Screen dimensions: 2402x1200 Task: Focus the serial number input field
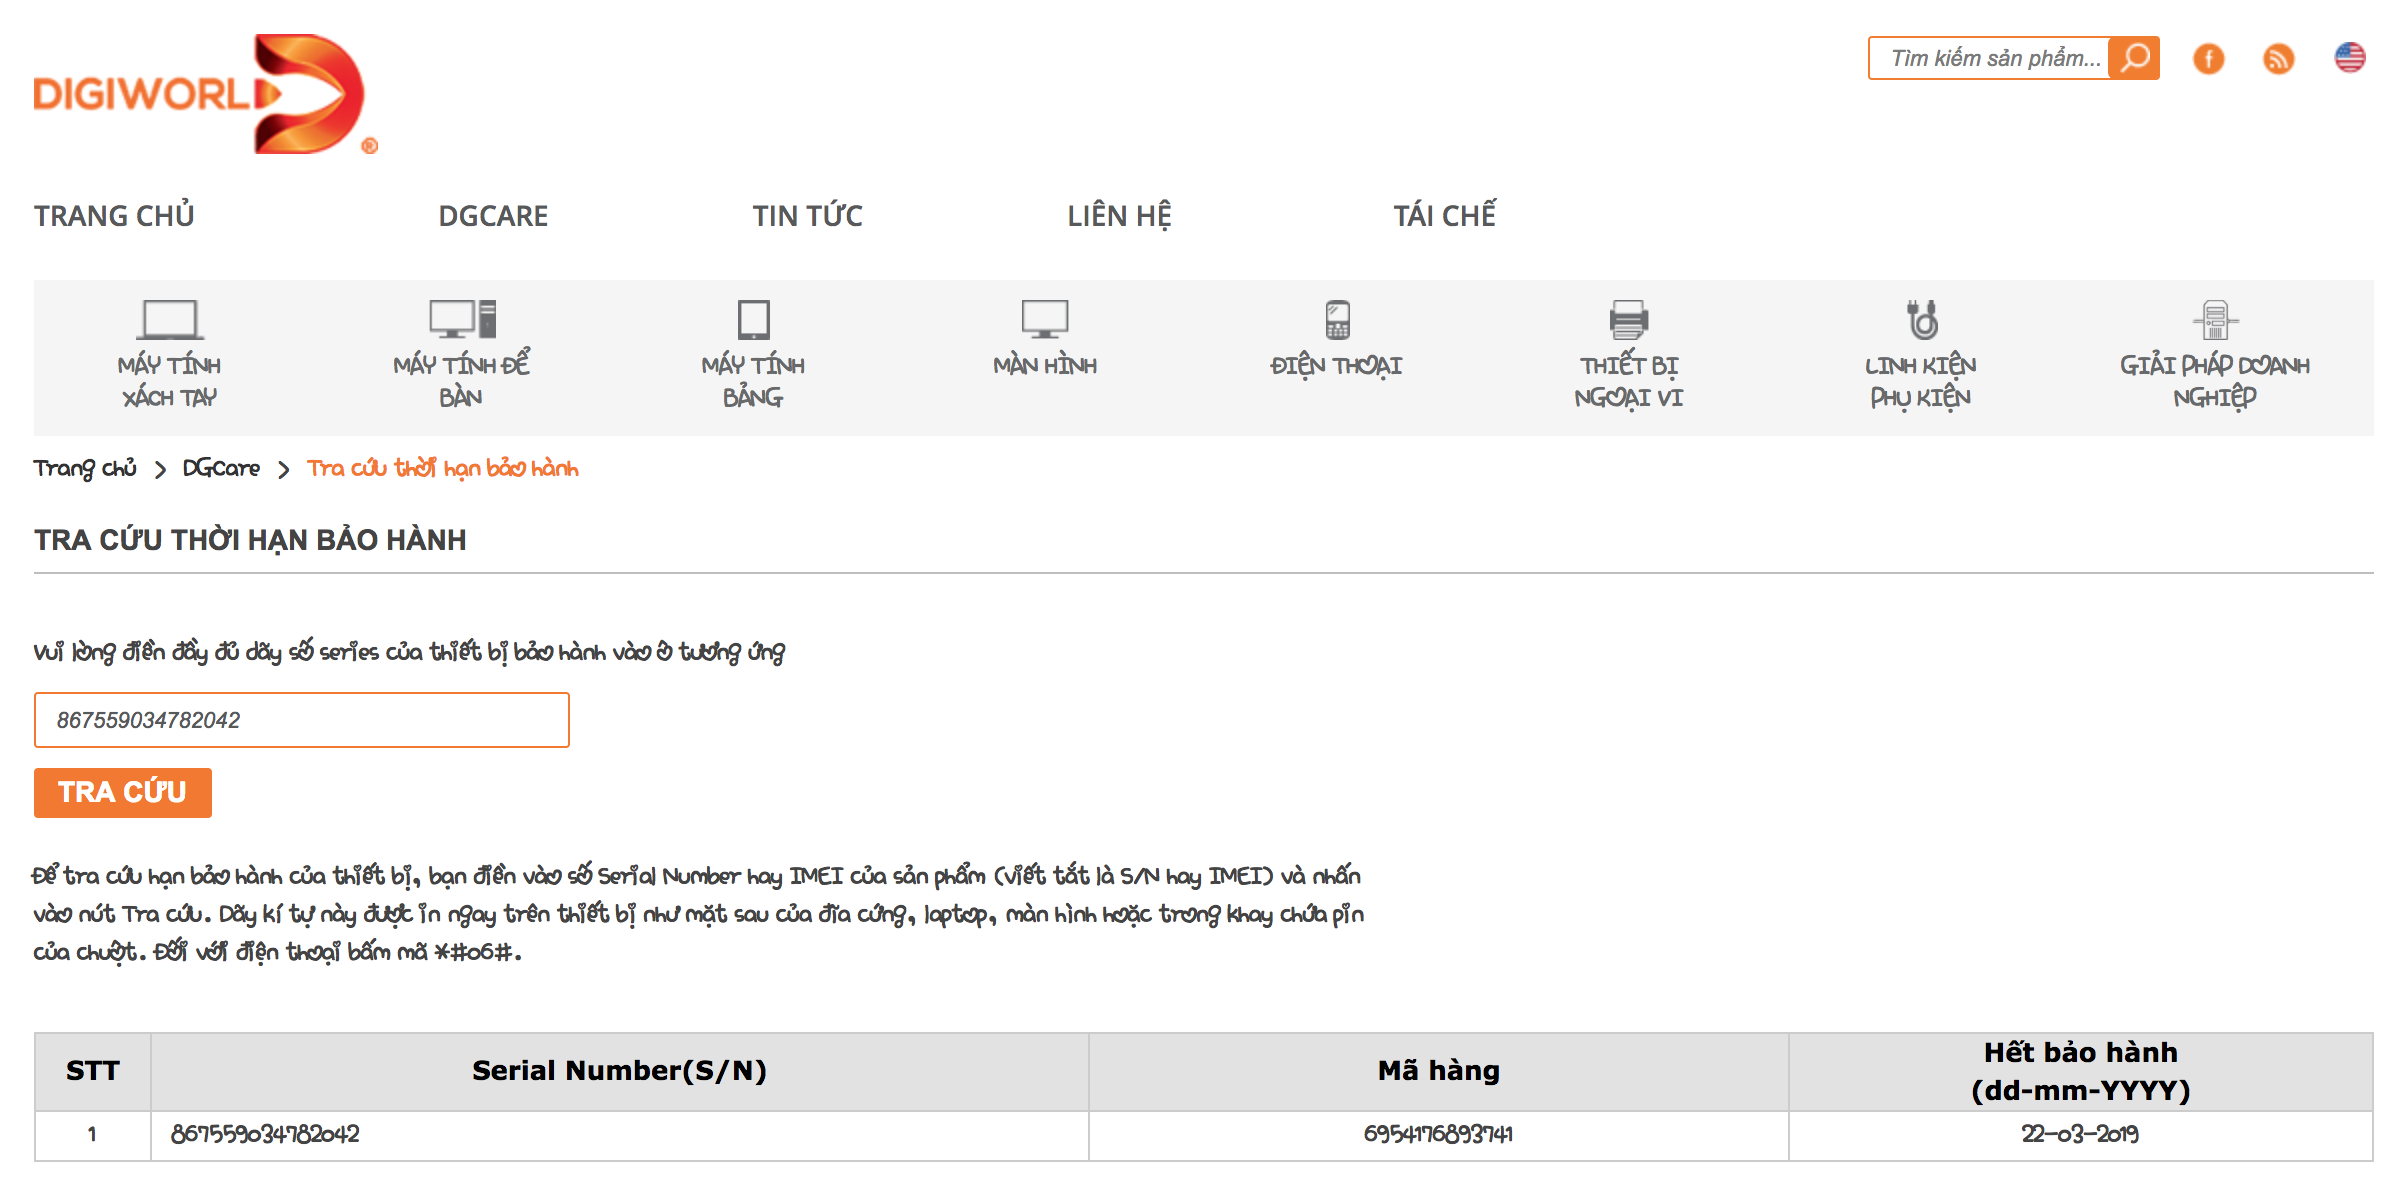click(x=302, y=720)
